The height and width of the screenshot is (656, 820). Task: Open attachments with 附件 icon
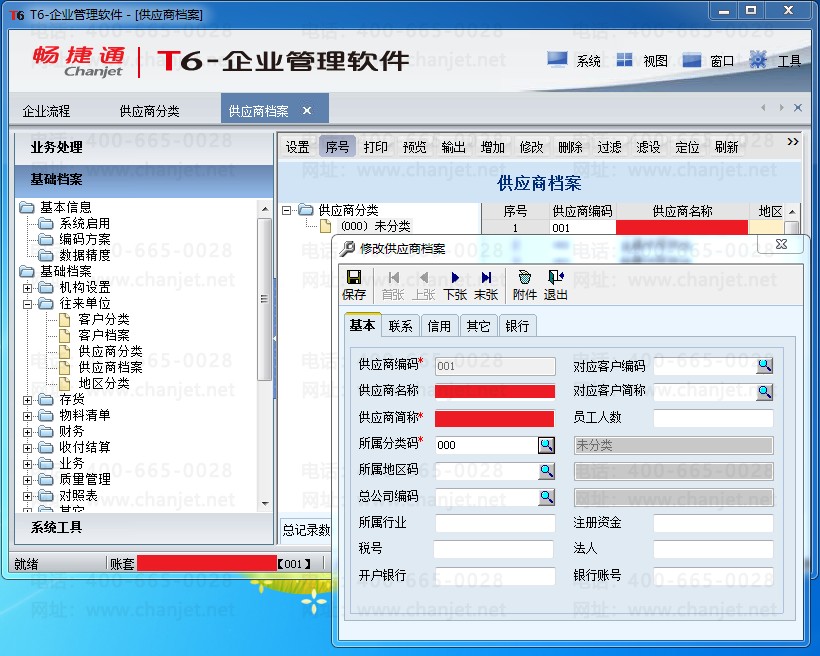click(525, 277)
